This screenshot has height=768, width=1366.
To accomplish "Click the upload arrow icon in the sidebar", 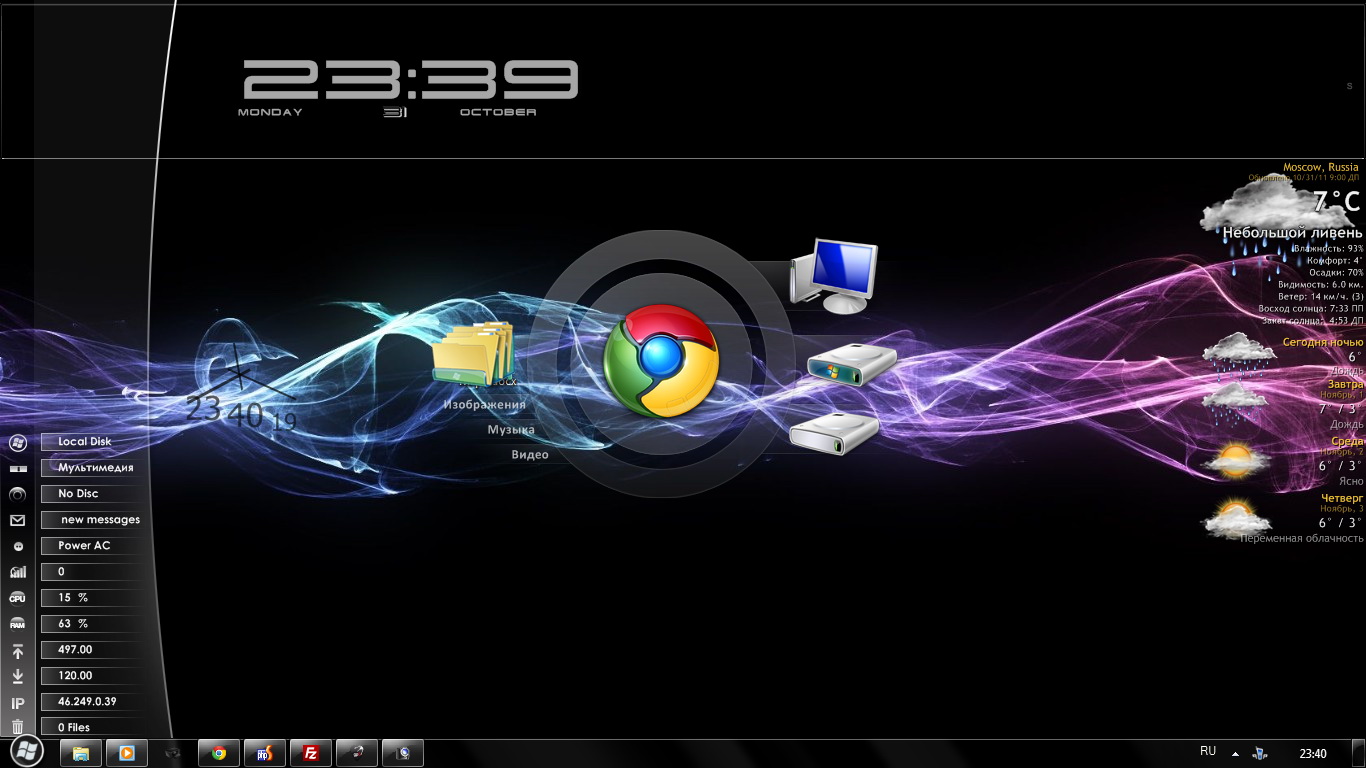I will click(17, 651).
